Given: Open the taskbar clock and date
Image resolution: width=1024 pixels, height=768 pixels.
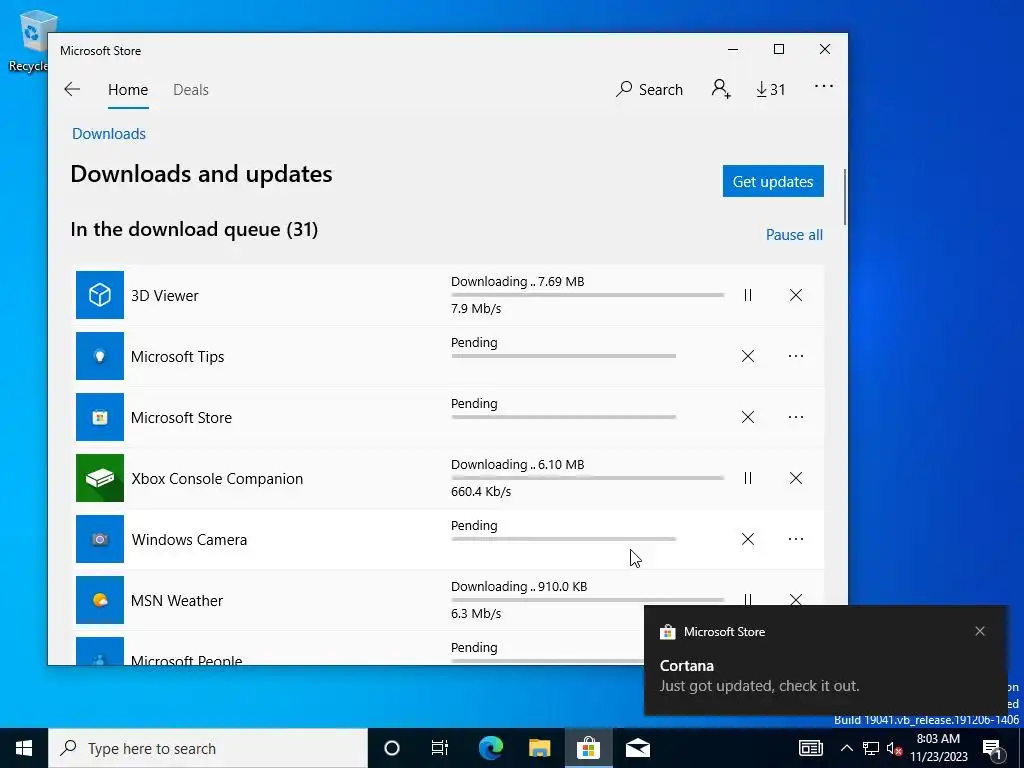Looking at the screenshot, I should [x=938, y=748].
